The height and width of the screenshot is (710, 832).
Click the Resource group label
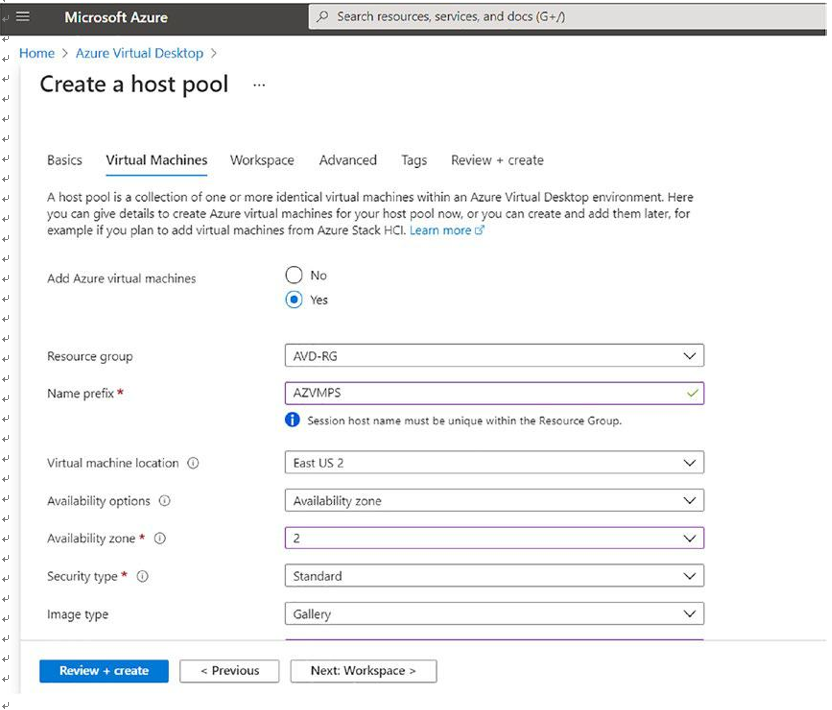[x=90, y=357]
